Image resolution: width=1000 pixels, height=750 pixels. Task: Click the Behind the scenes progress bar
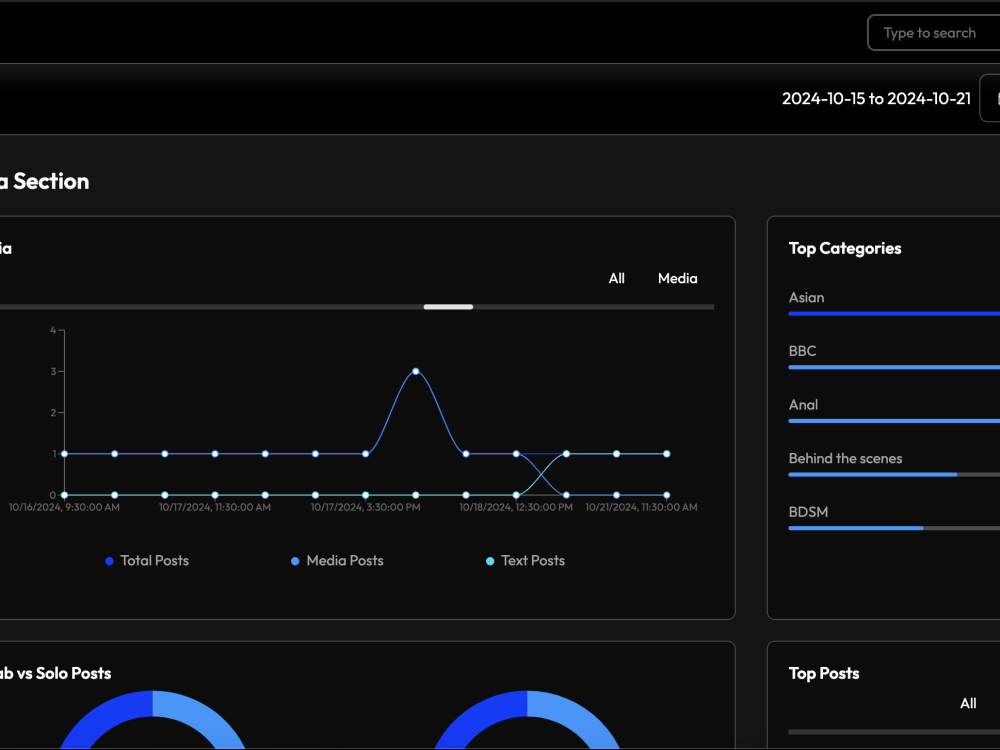[894, 474]
